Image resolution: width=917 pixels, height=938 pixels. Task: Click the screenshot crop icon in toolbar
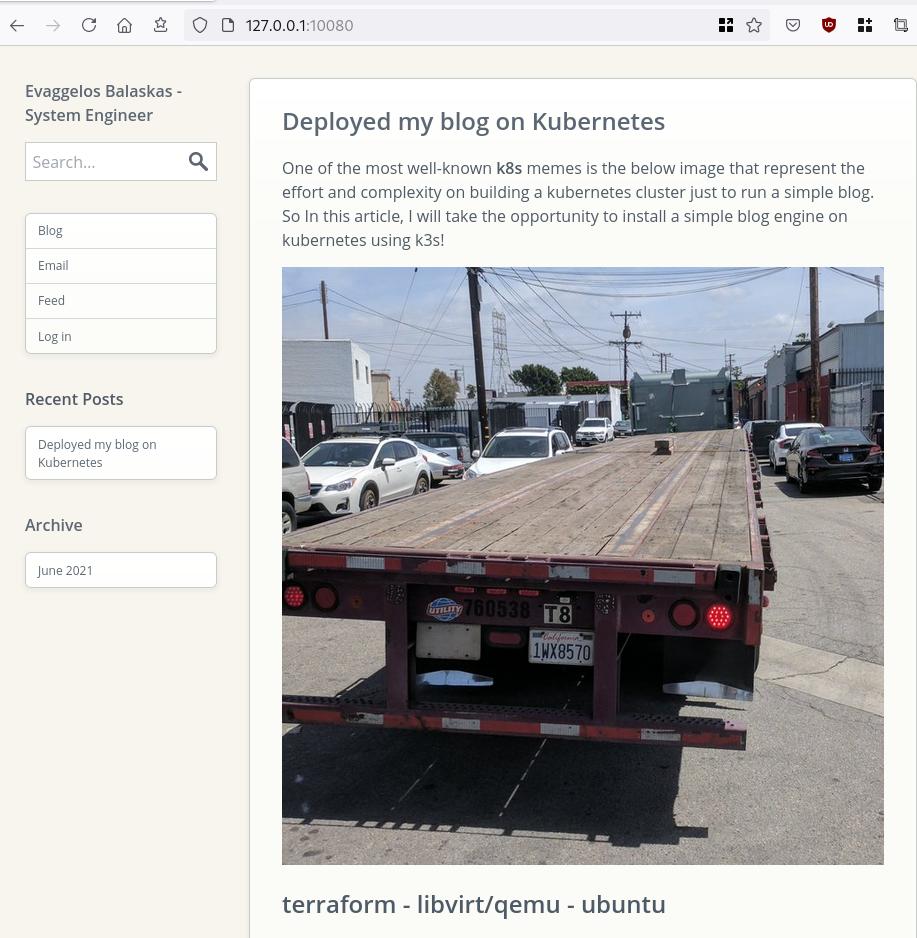(x=900, y=25)
